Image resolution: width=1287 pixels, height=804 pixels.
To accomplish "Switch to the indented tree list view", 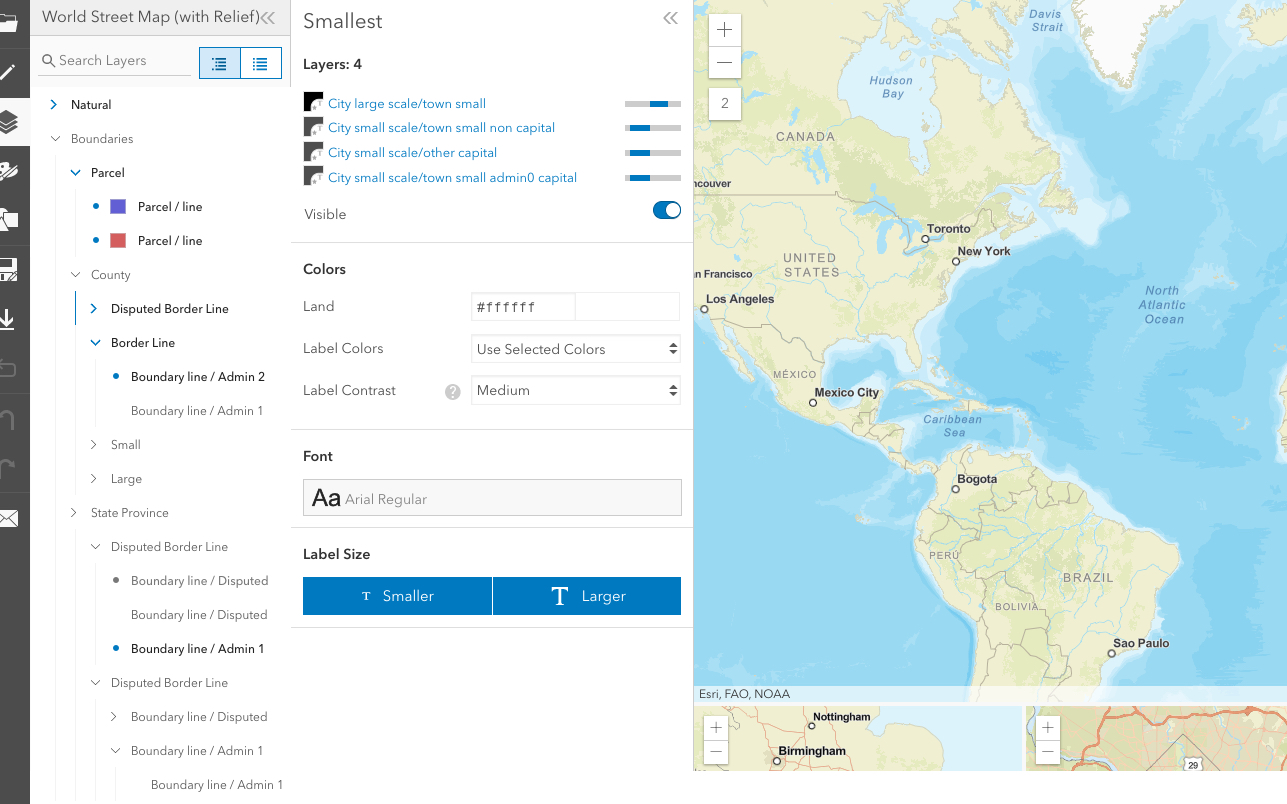I will tap(220, 63).
